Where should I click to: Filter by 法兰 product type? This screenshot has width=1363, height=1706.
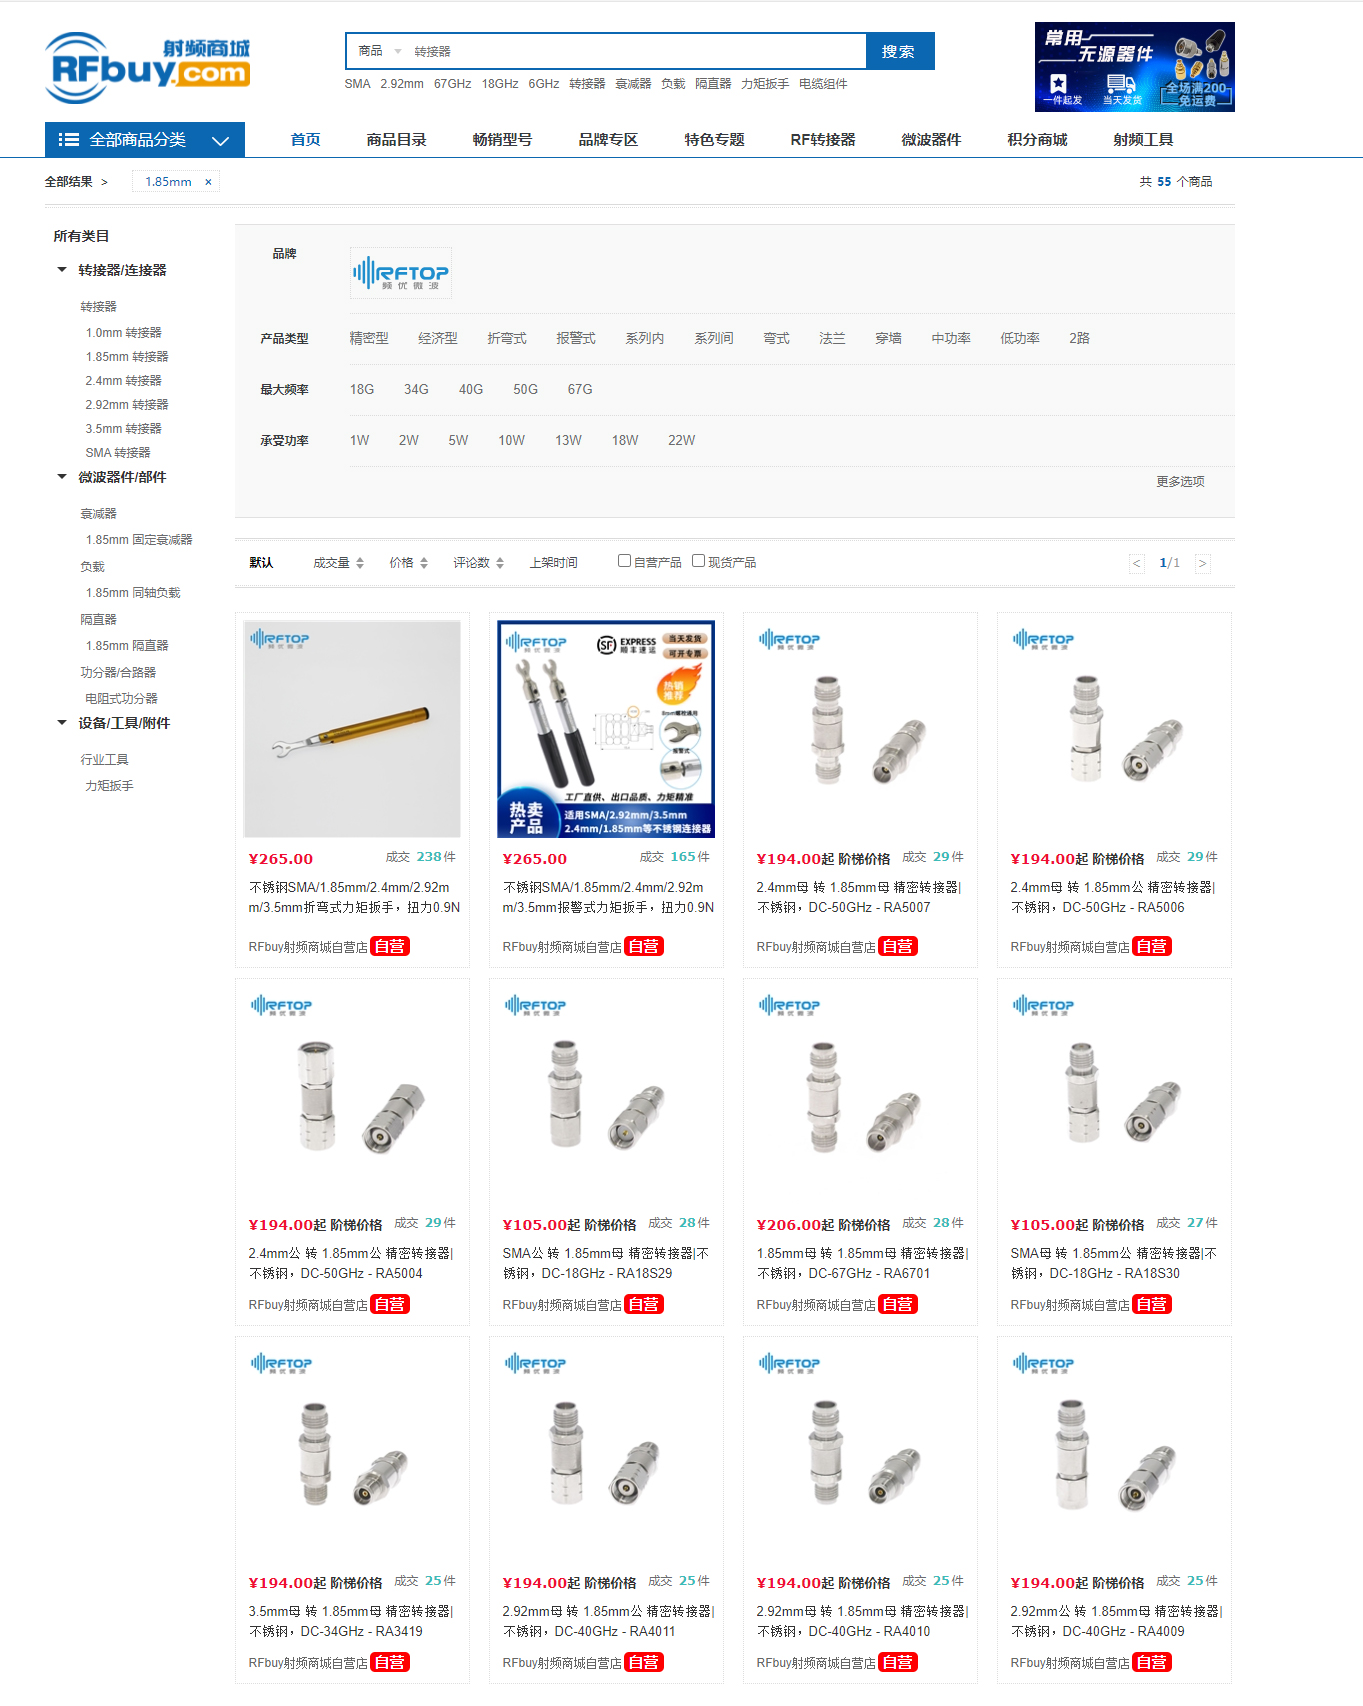[832, 339]
